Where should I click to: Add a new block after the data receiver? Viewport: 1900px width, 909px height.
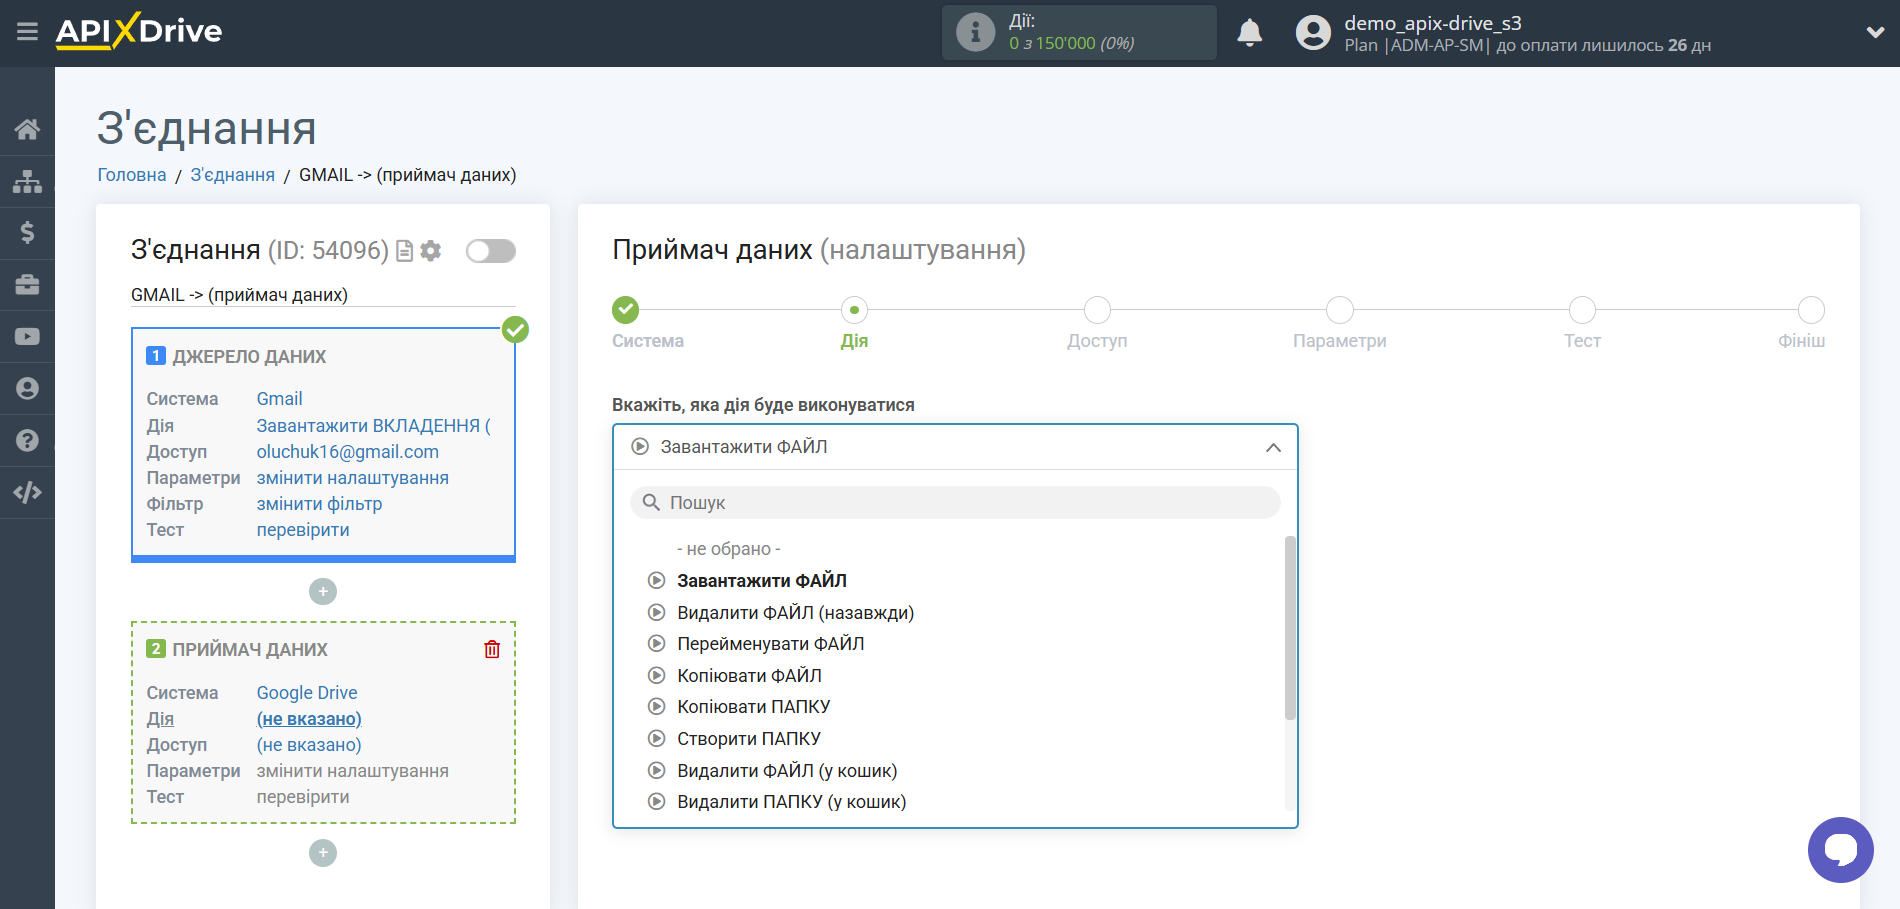click(323, 853)
